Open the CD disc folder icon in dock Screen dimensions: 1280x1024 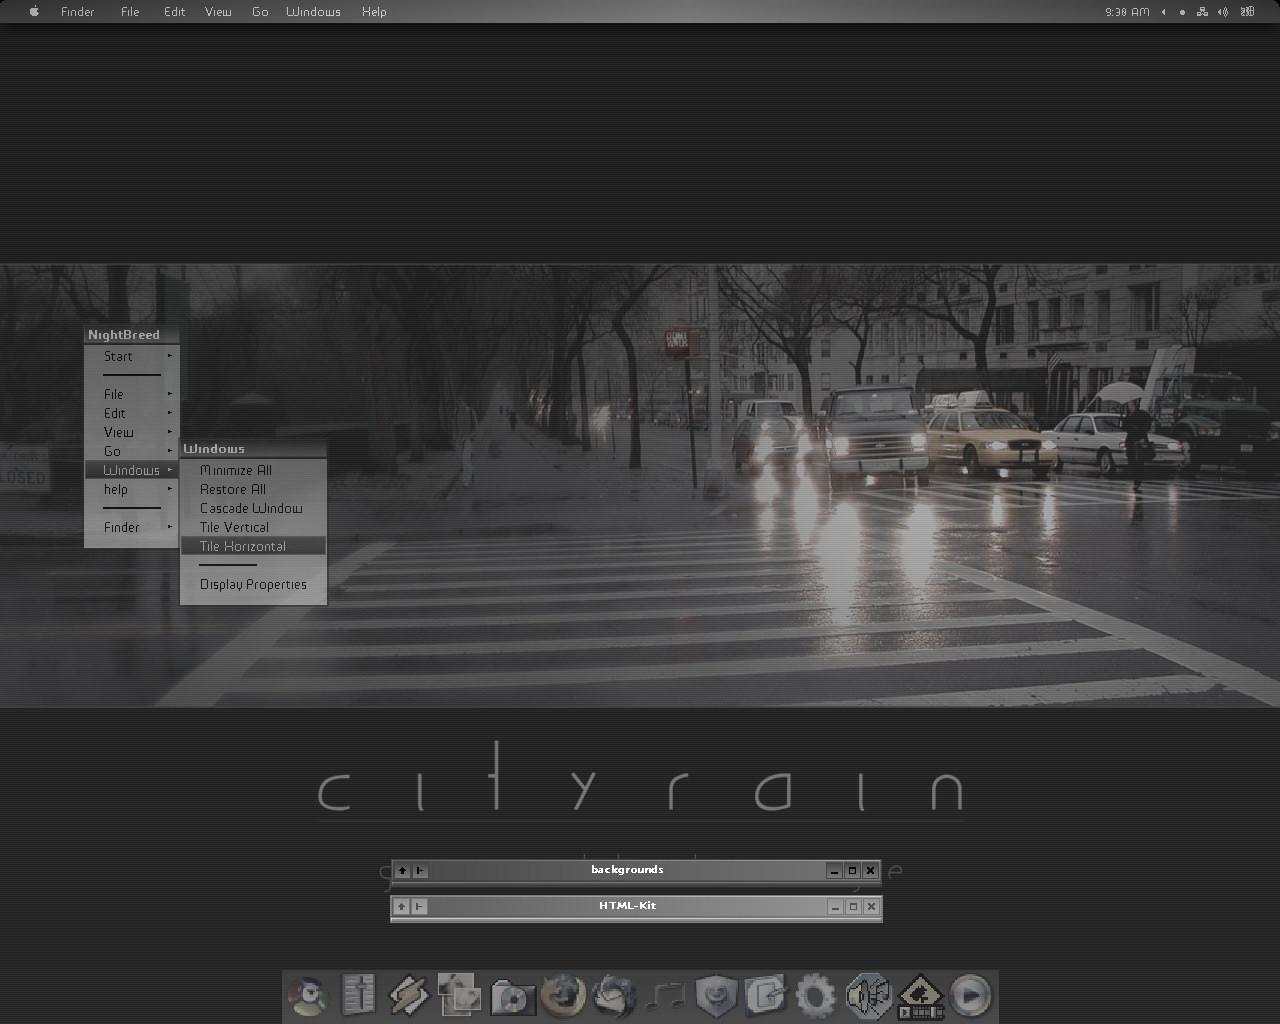(511, 997)
